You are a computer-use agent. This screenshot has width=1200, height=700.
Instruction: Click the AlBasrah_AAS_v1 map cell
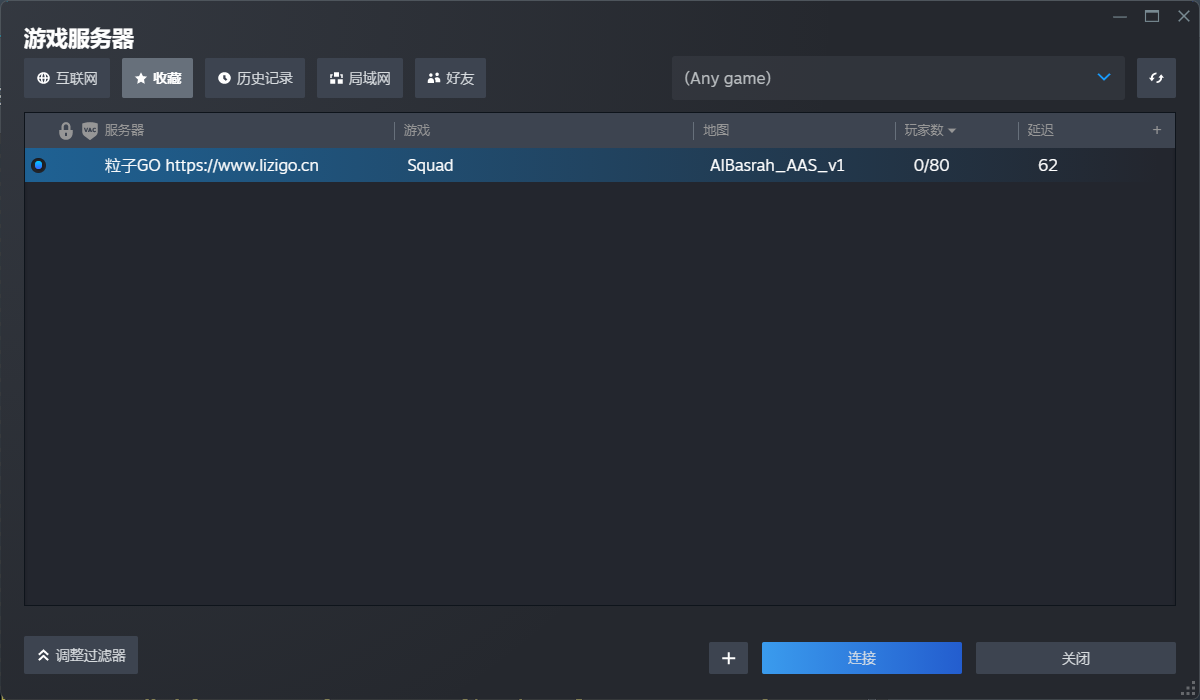click(777, 166)
